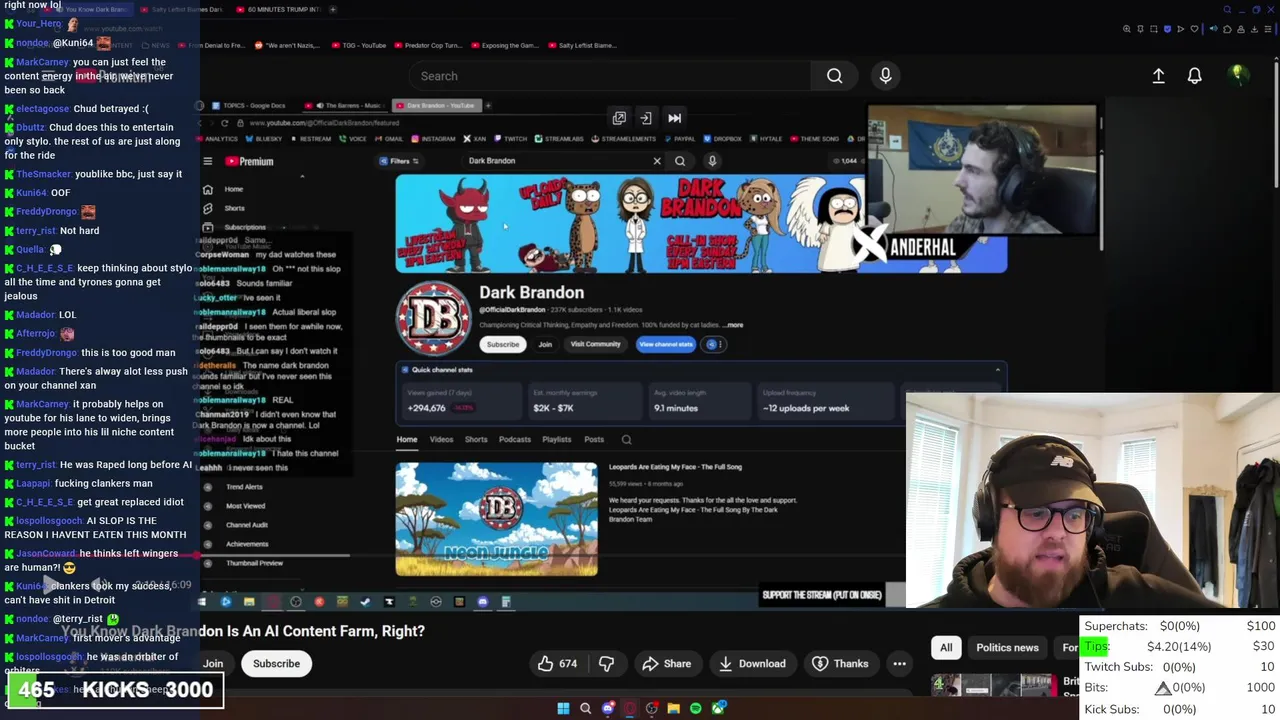Click the YouTube Premium logo in the stream
The width and height of the screenshot is (1280, 720).
[x=249, y=161]
